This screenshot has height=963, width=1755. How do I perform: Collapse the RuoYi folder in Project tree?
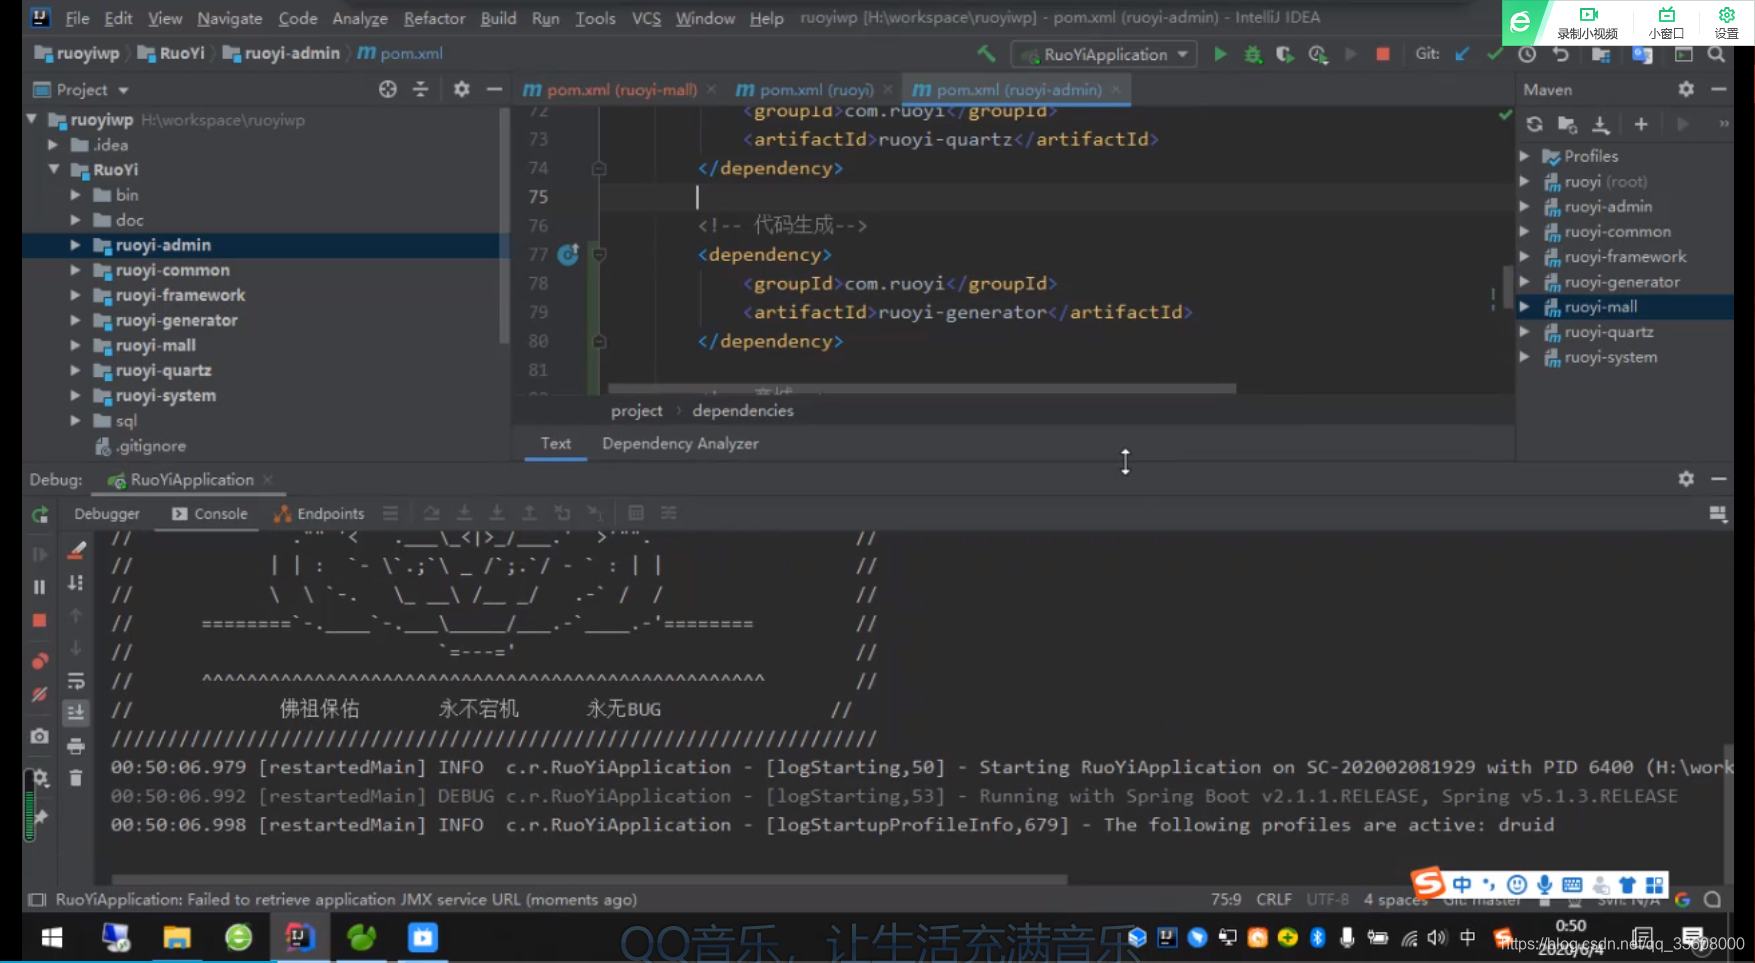click(x=53, y=169)
